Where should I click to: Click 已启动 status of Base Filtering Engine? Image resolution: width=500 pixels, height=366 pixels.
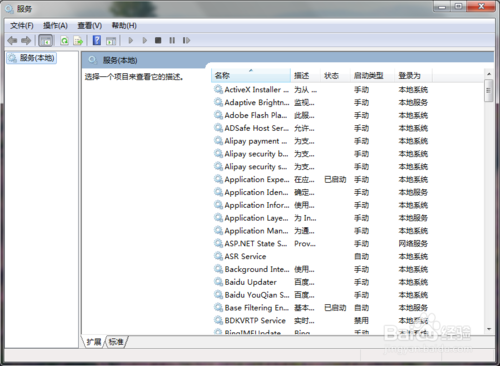(335, 308)
